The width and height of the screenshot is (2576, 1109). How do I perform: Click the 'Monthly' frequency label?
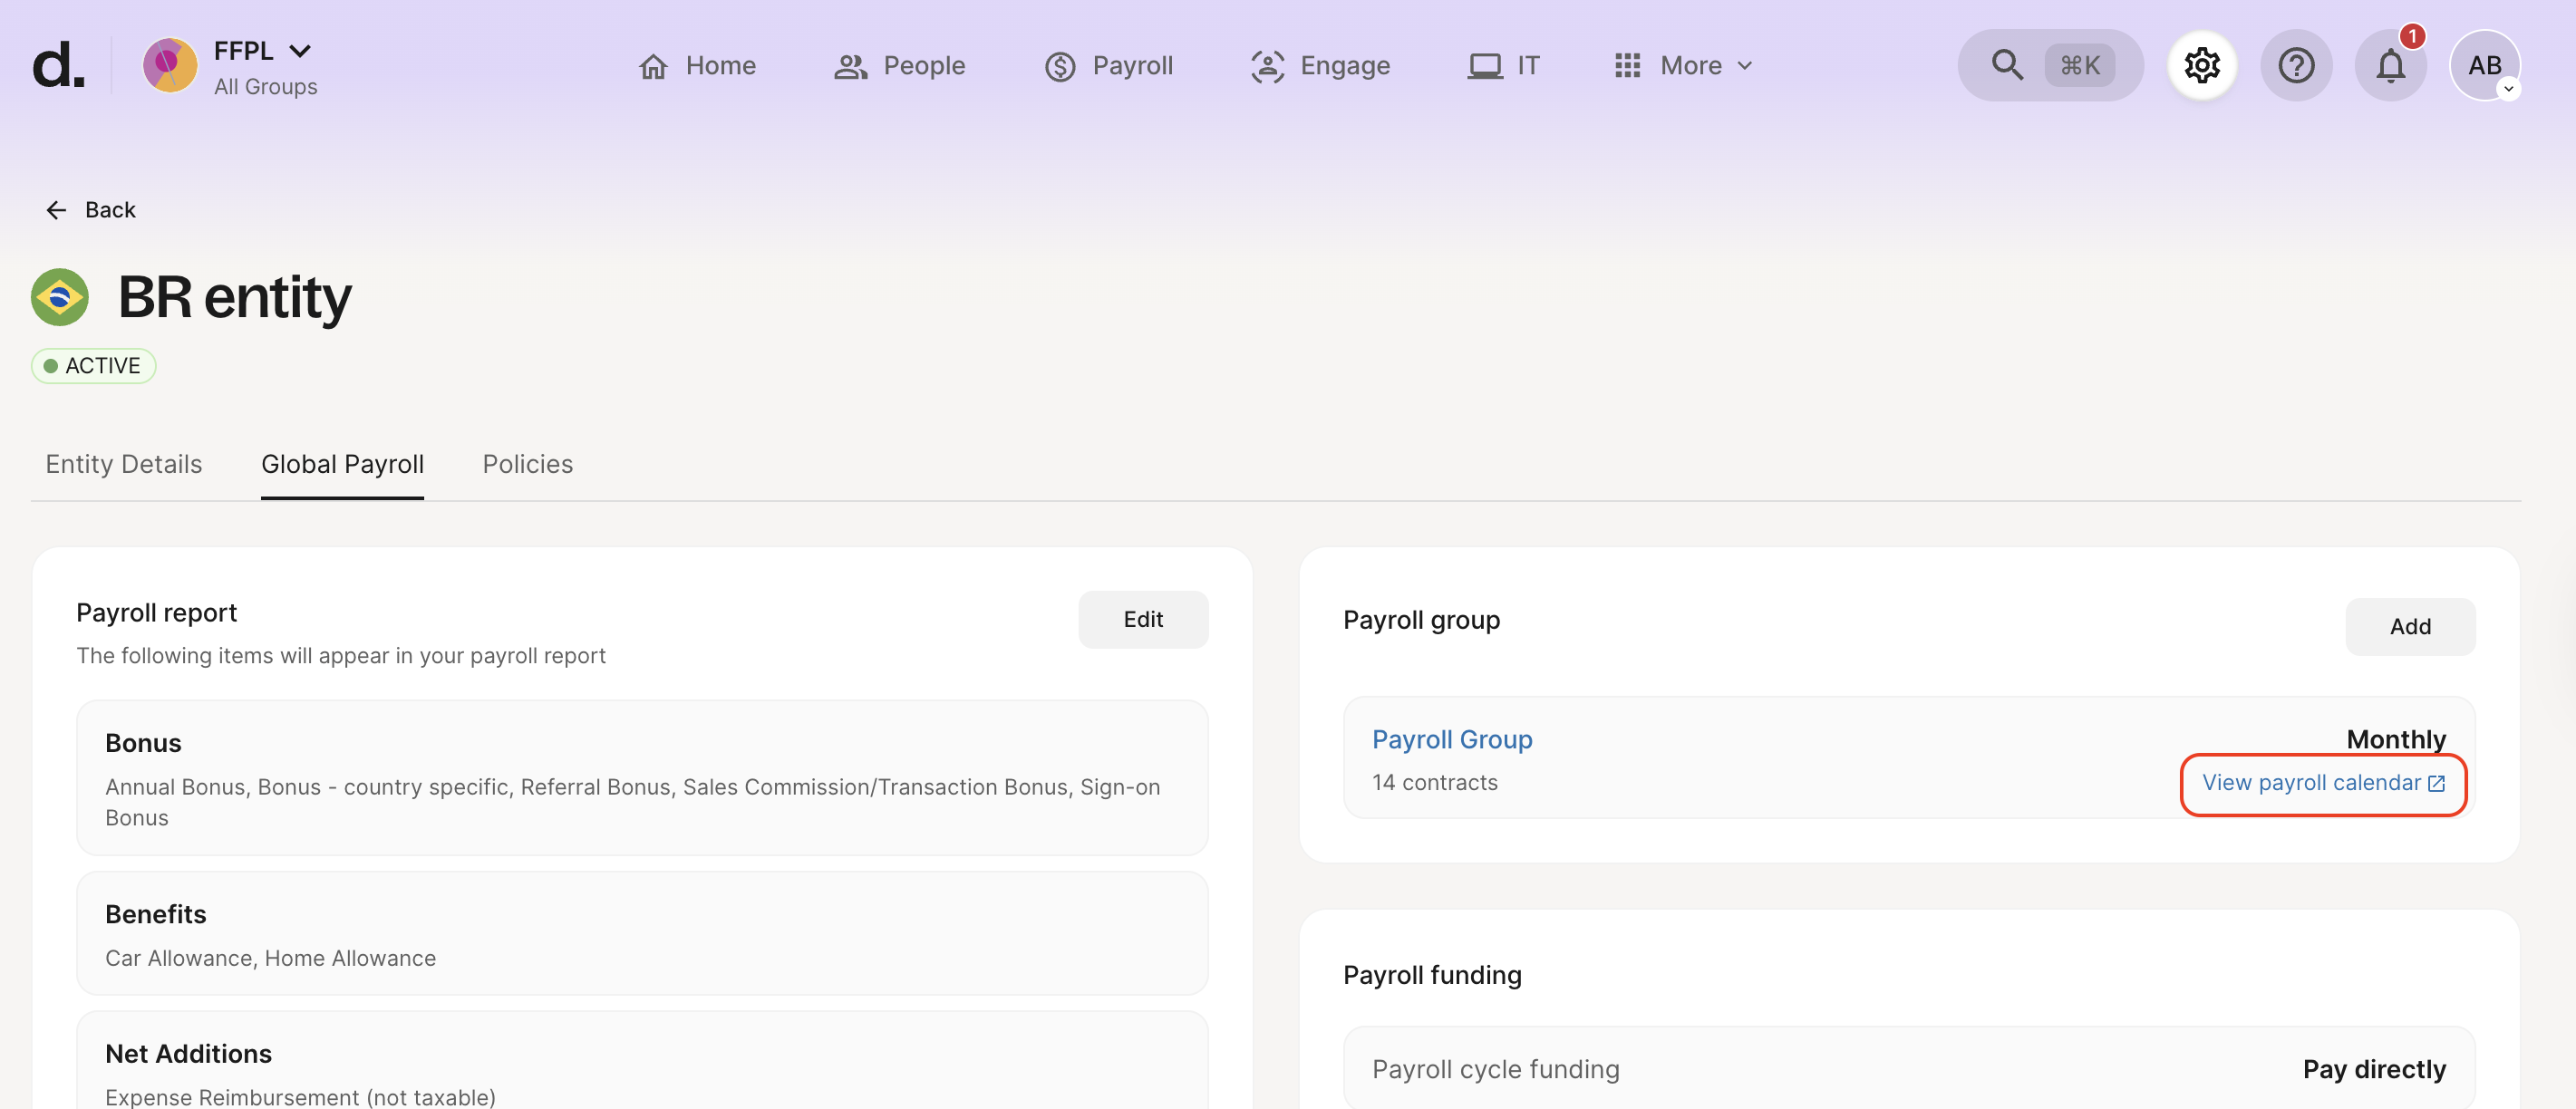pyautogui.click(x=2396, y=739)
